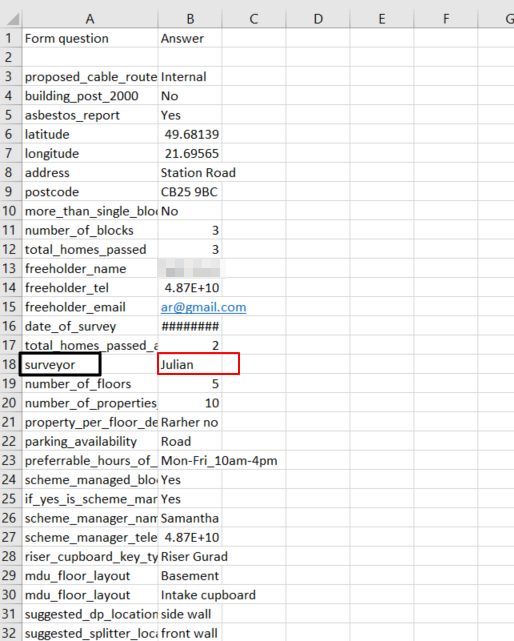Screen dimensions: 514x641
Task: Select the 'suggested_dp_location' cell
Action: [x=90, y=614]
